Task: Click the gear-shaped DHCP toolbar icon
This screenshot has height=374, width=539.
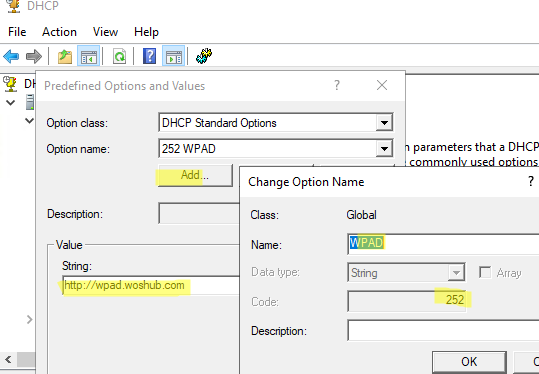Action: click(x=204, y=56)
